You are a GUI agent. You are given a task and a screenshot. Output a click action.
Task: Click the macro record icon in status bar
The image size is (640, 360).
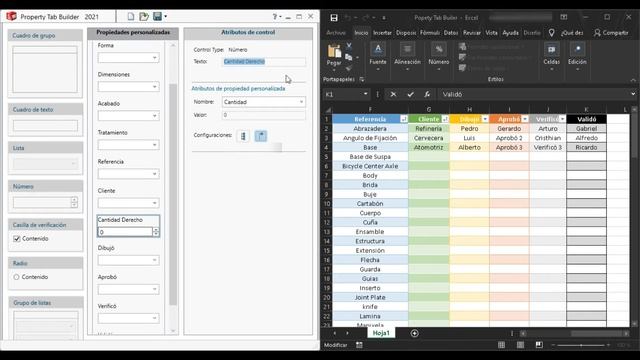(359, 345)
